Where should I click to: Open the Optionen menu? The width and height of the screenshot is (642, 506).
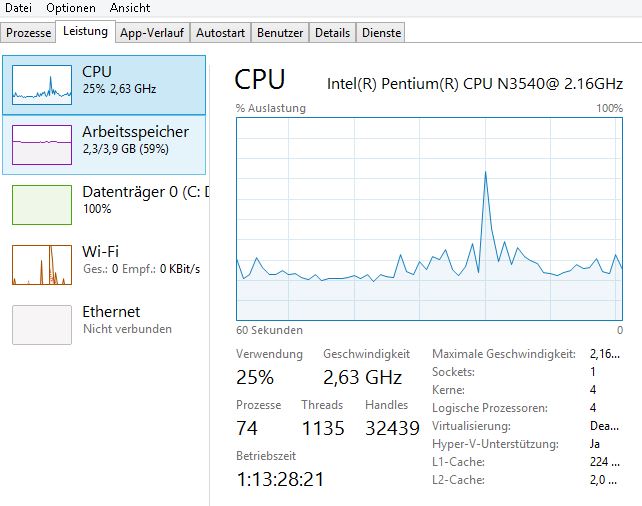click(70, 8)
